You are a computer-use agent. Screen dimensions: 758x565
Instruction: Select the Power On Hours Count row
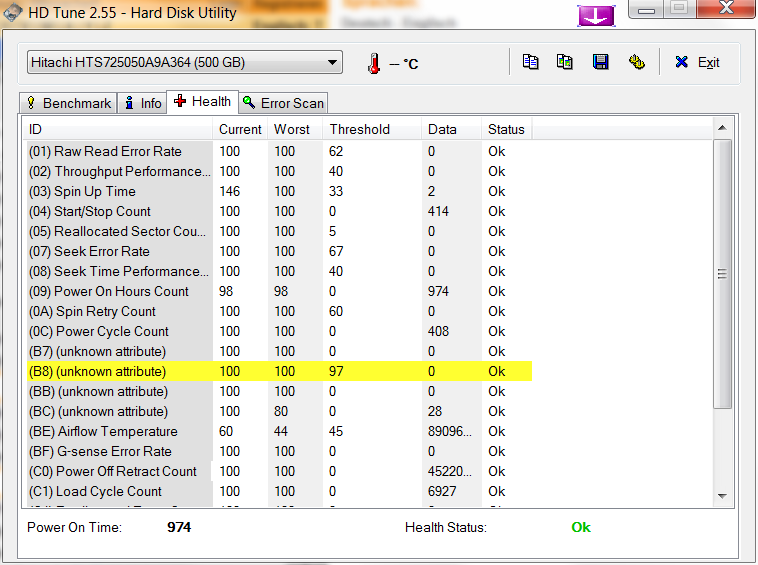(279, 291)
